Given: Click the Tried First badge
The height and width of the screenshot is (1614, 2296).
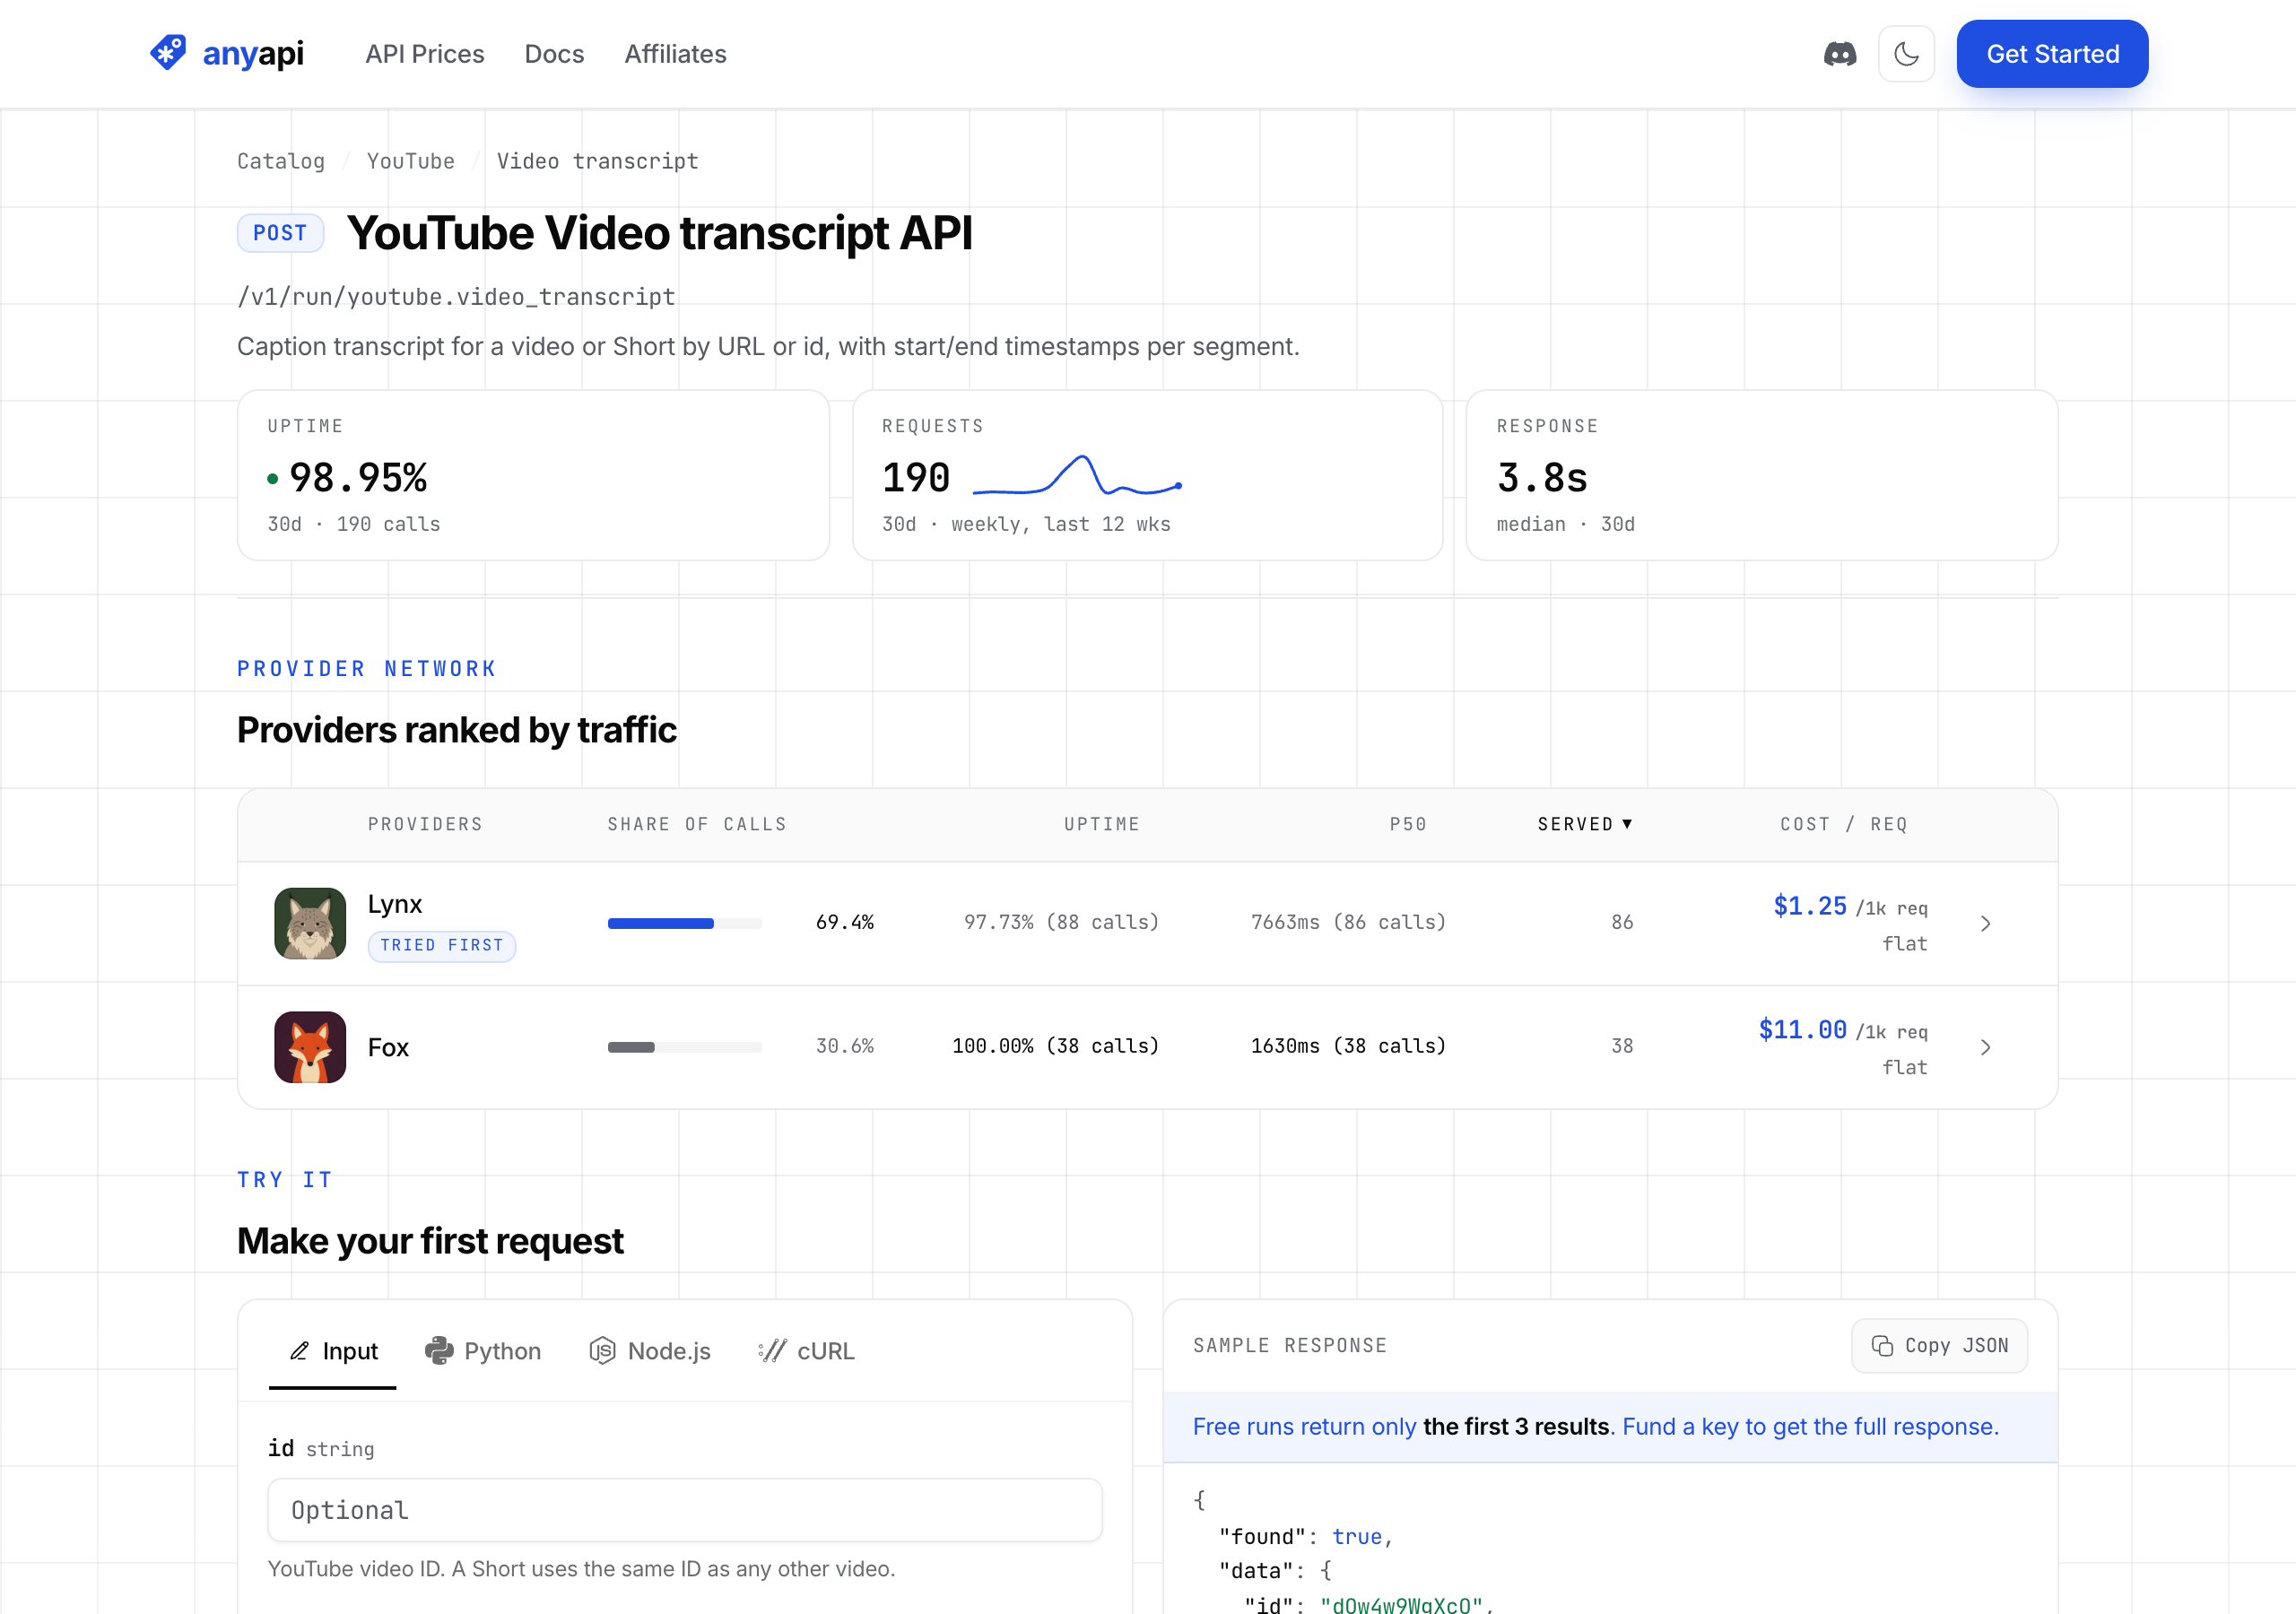Looking at the screenshot, I should coord(441,946).
